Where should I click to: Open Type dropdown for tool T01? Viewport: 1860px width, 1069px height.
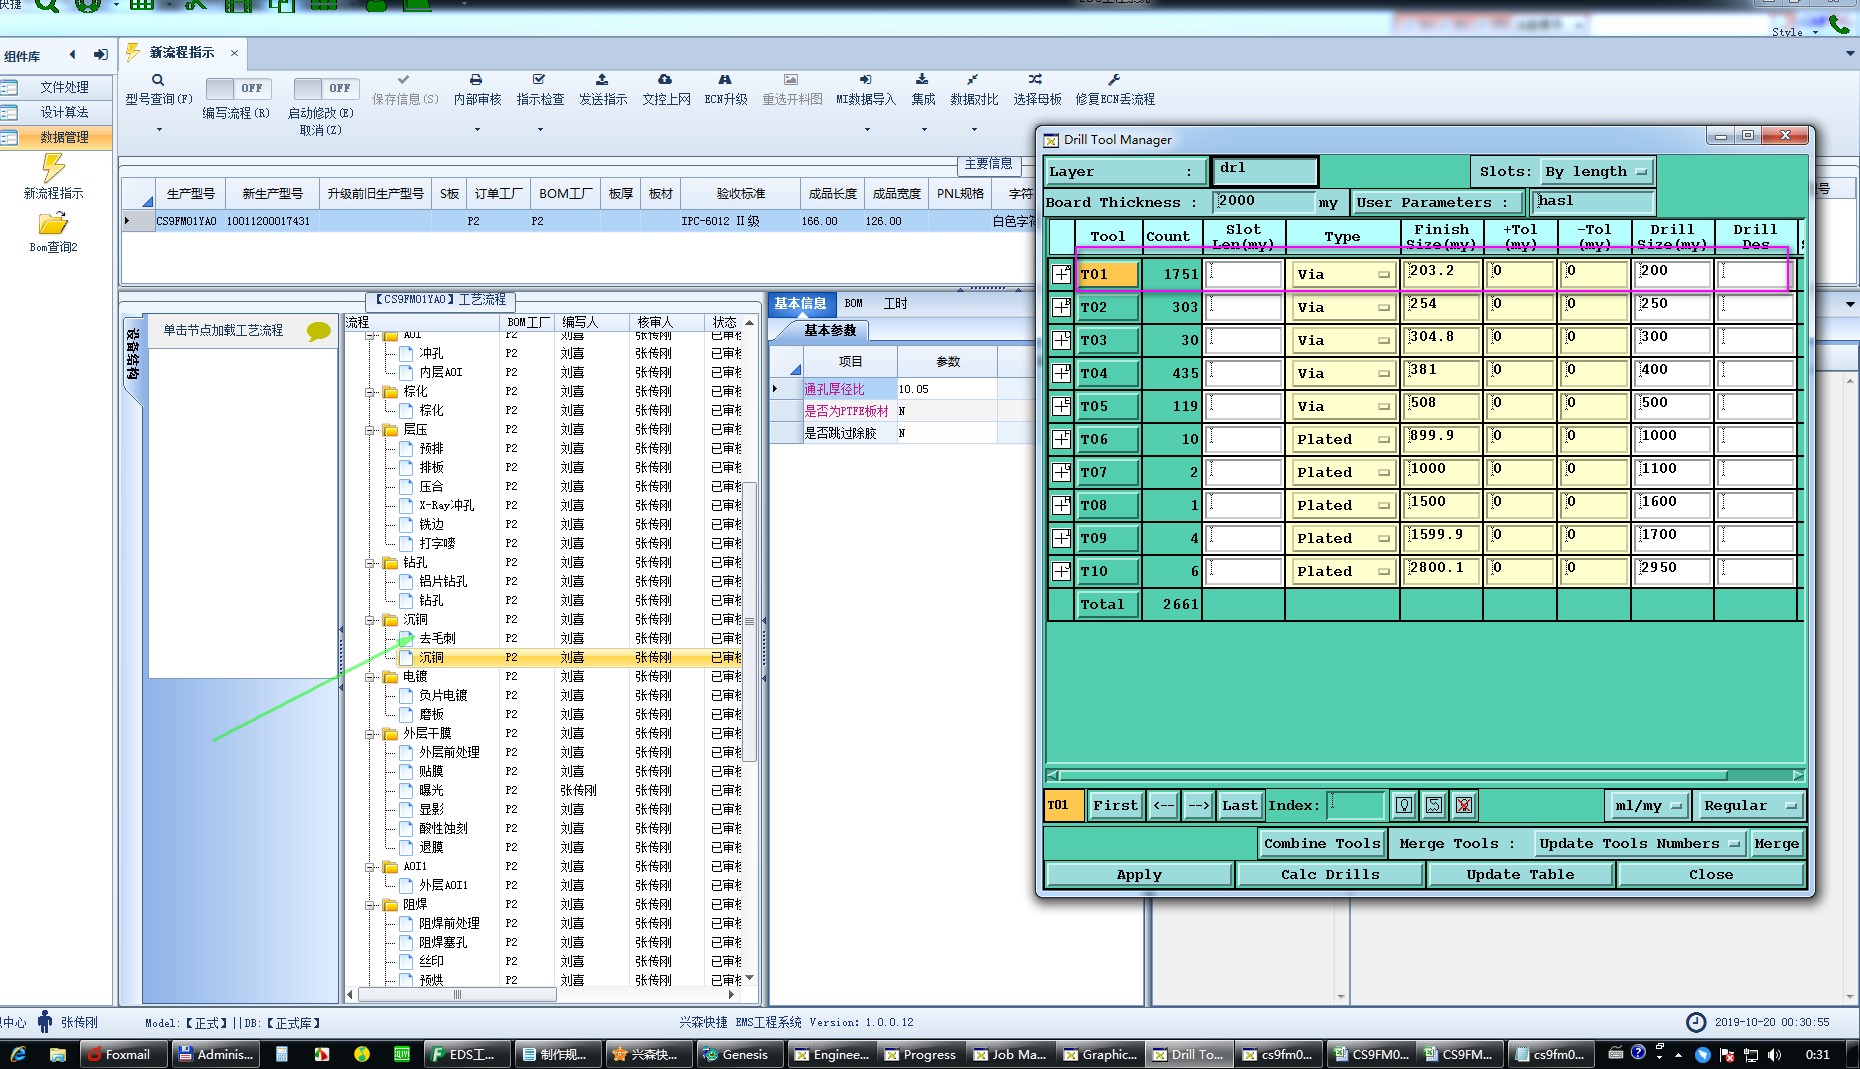click(1342, 274)
